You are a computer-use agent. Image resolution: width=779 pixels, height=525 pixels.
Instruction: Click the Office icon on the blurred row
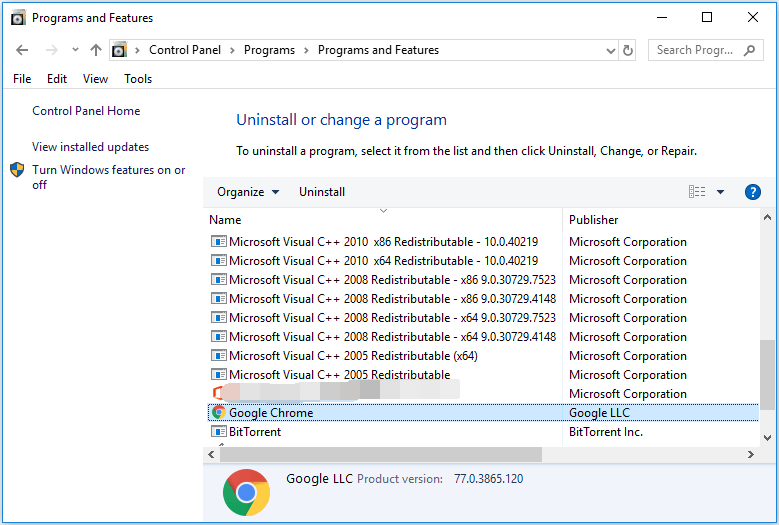click(x=217, y=393)
